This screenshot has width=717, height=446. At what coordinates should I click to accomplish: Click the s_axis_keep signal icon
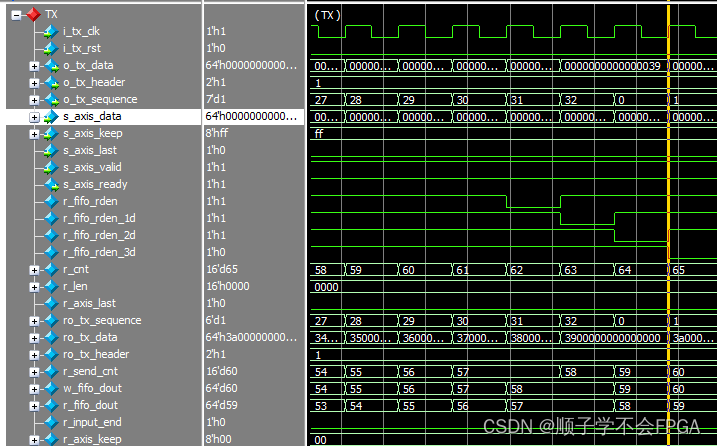click(x=51, y=134)
